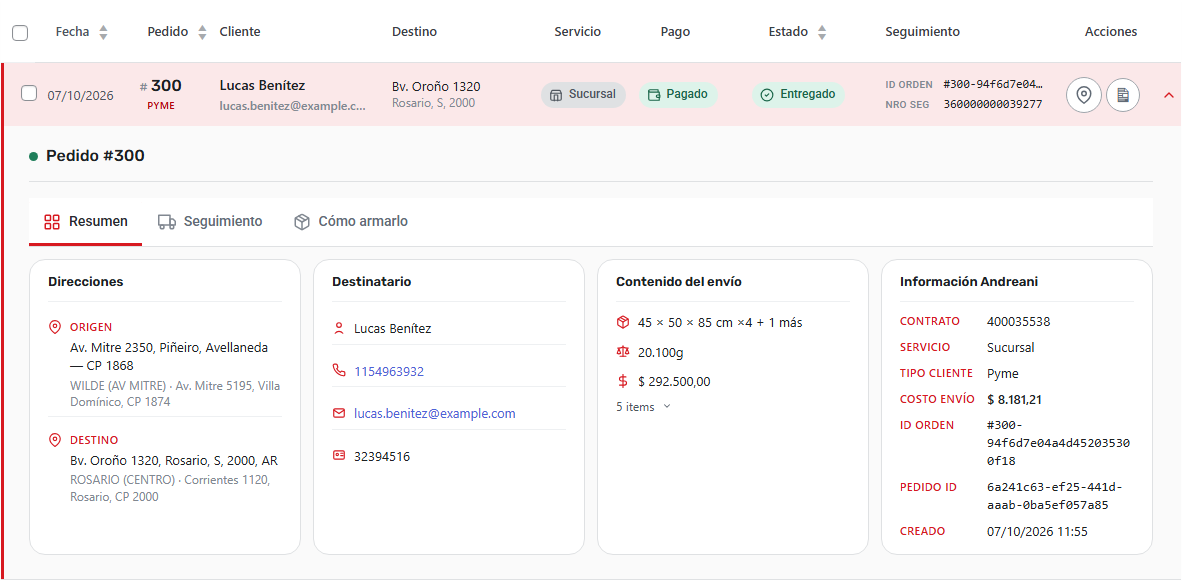Click the ID card icon beside 32394516

click(338, 456)
